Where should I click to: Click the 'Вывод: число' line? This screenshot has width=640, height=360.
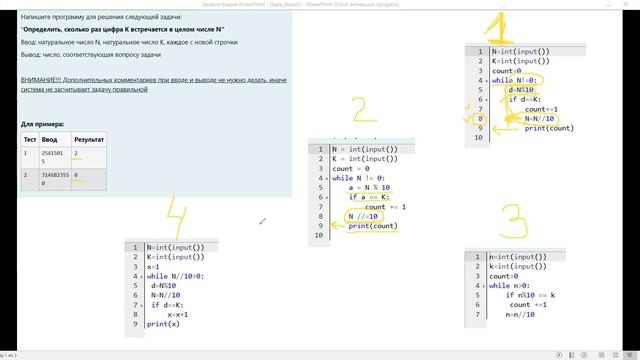[x=91, y=55]
